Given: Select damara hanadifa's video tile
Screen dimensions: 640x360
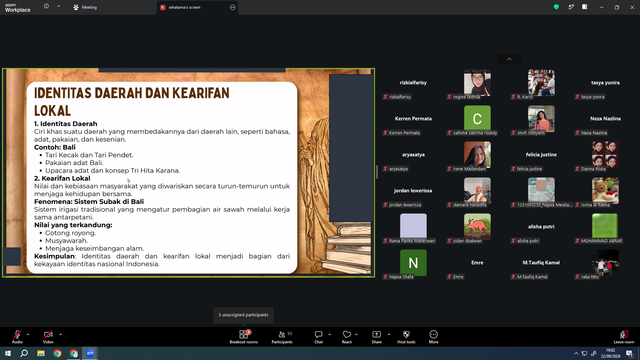Looking at the screenshot, I should pyautogui.click(x=477, y=191).
